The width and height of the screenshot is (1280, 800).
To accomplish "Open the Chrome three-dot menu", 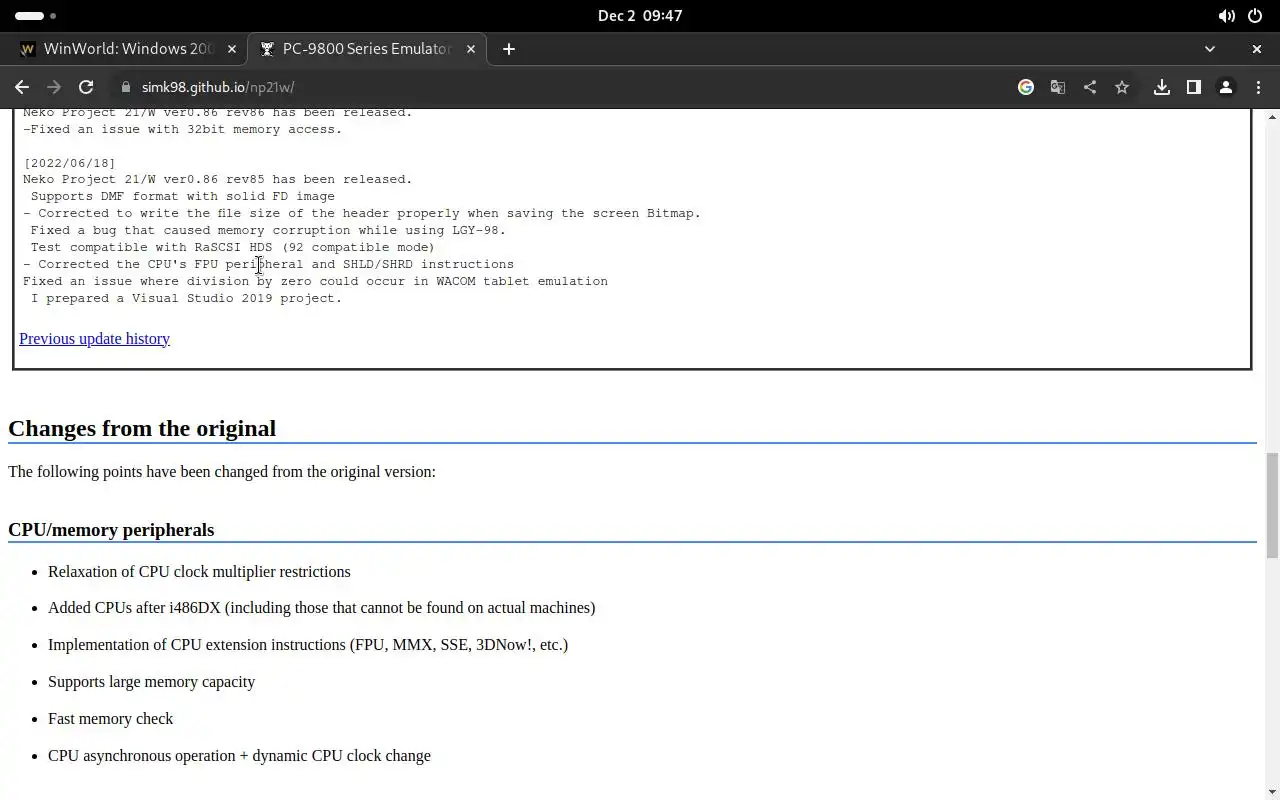I will tap(1259, 87).
